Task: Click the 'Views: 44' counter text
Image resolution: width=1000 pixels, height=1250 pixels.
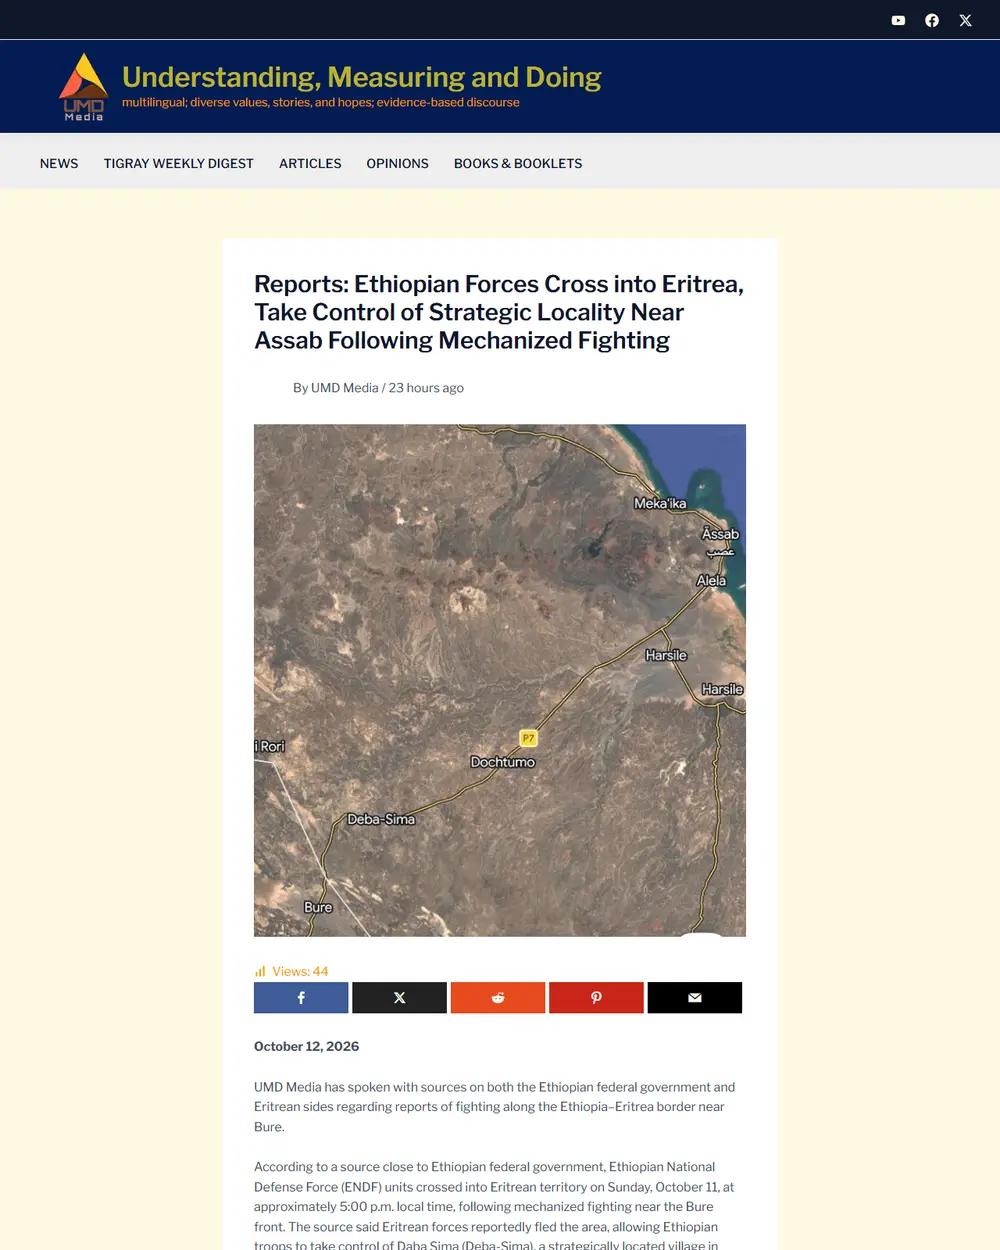Action: 300,971
